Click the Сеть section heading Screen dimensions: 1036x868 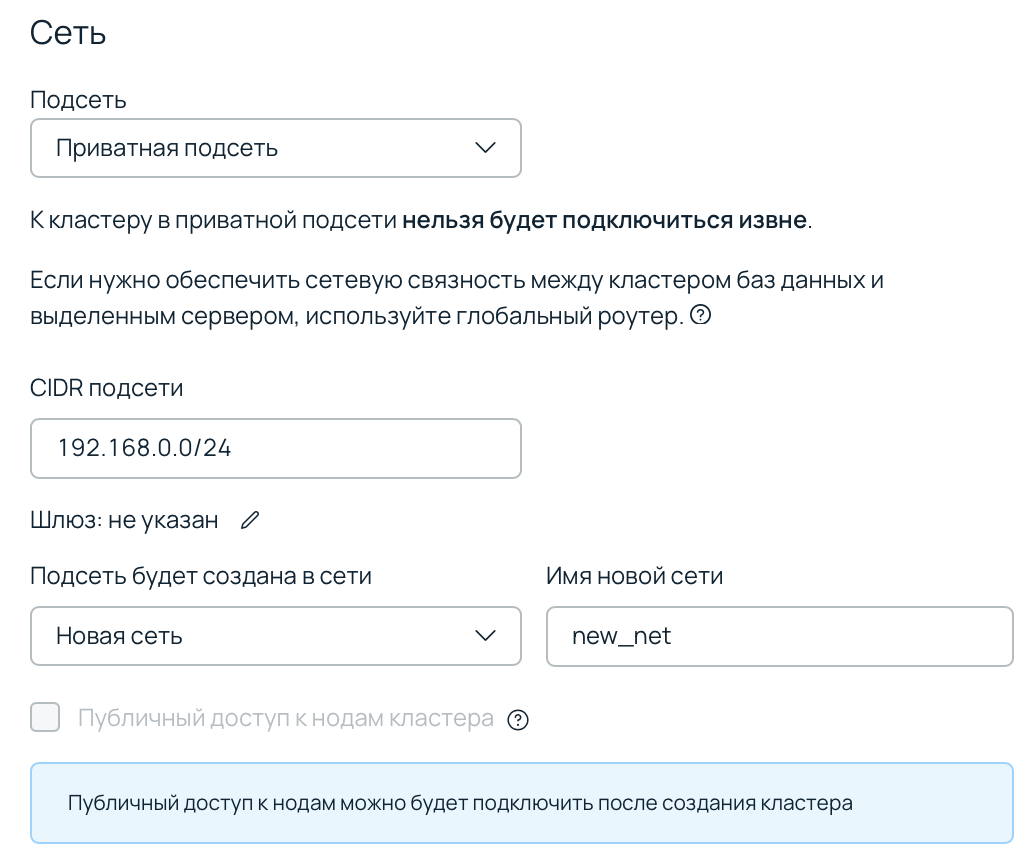coord(67,31)
